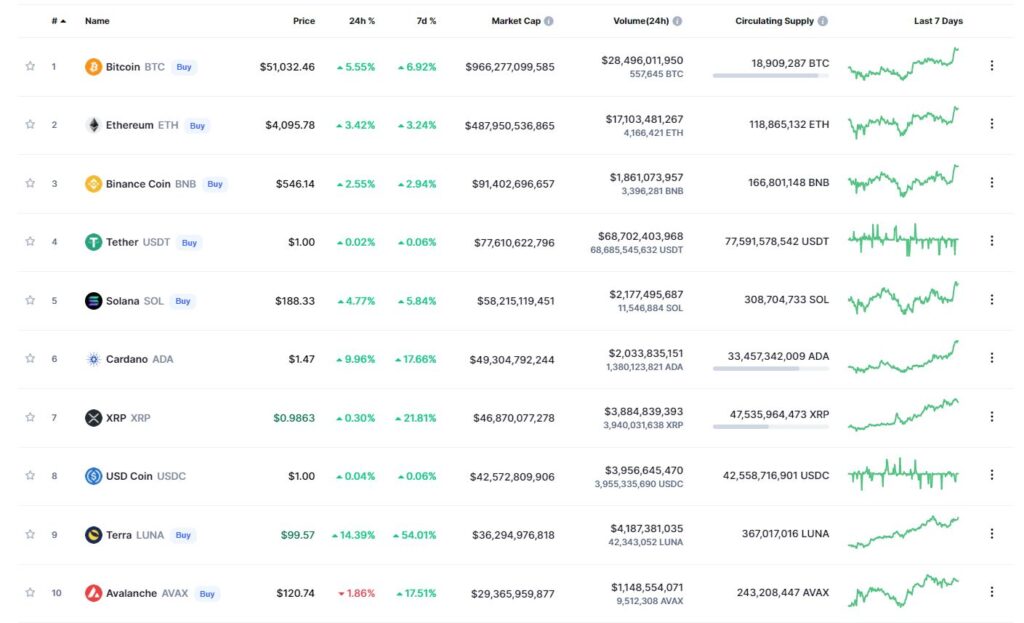Sort by Market Cap column header
1024x623 pixels.
[x=516, y=21]
